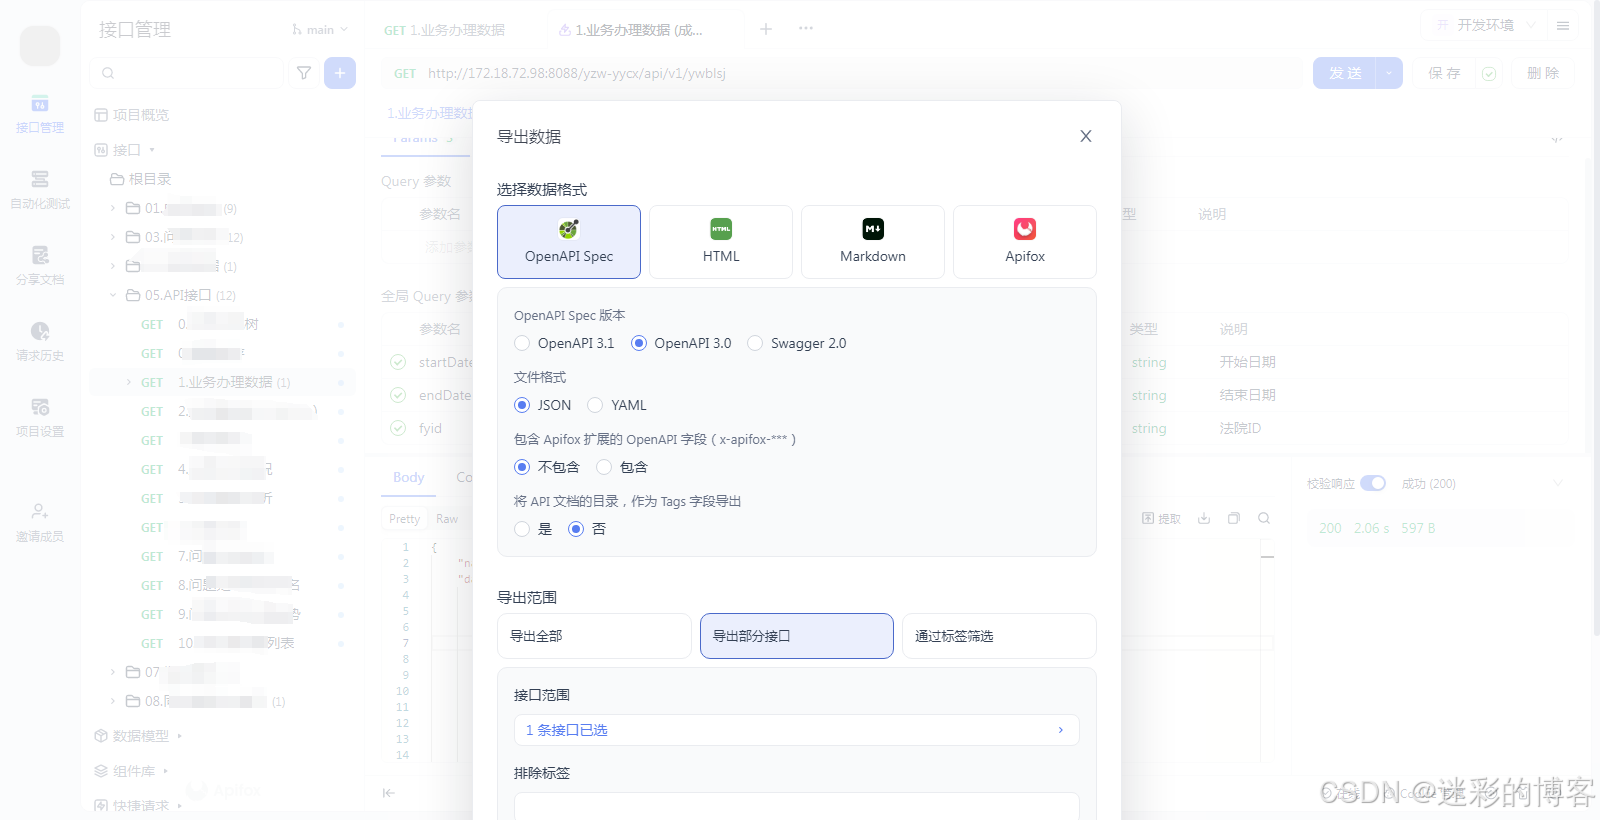This screenshot has height=820, width=1600.
Task: Switch to Body response tab
Action: 408,478
